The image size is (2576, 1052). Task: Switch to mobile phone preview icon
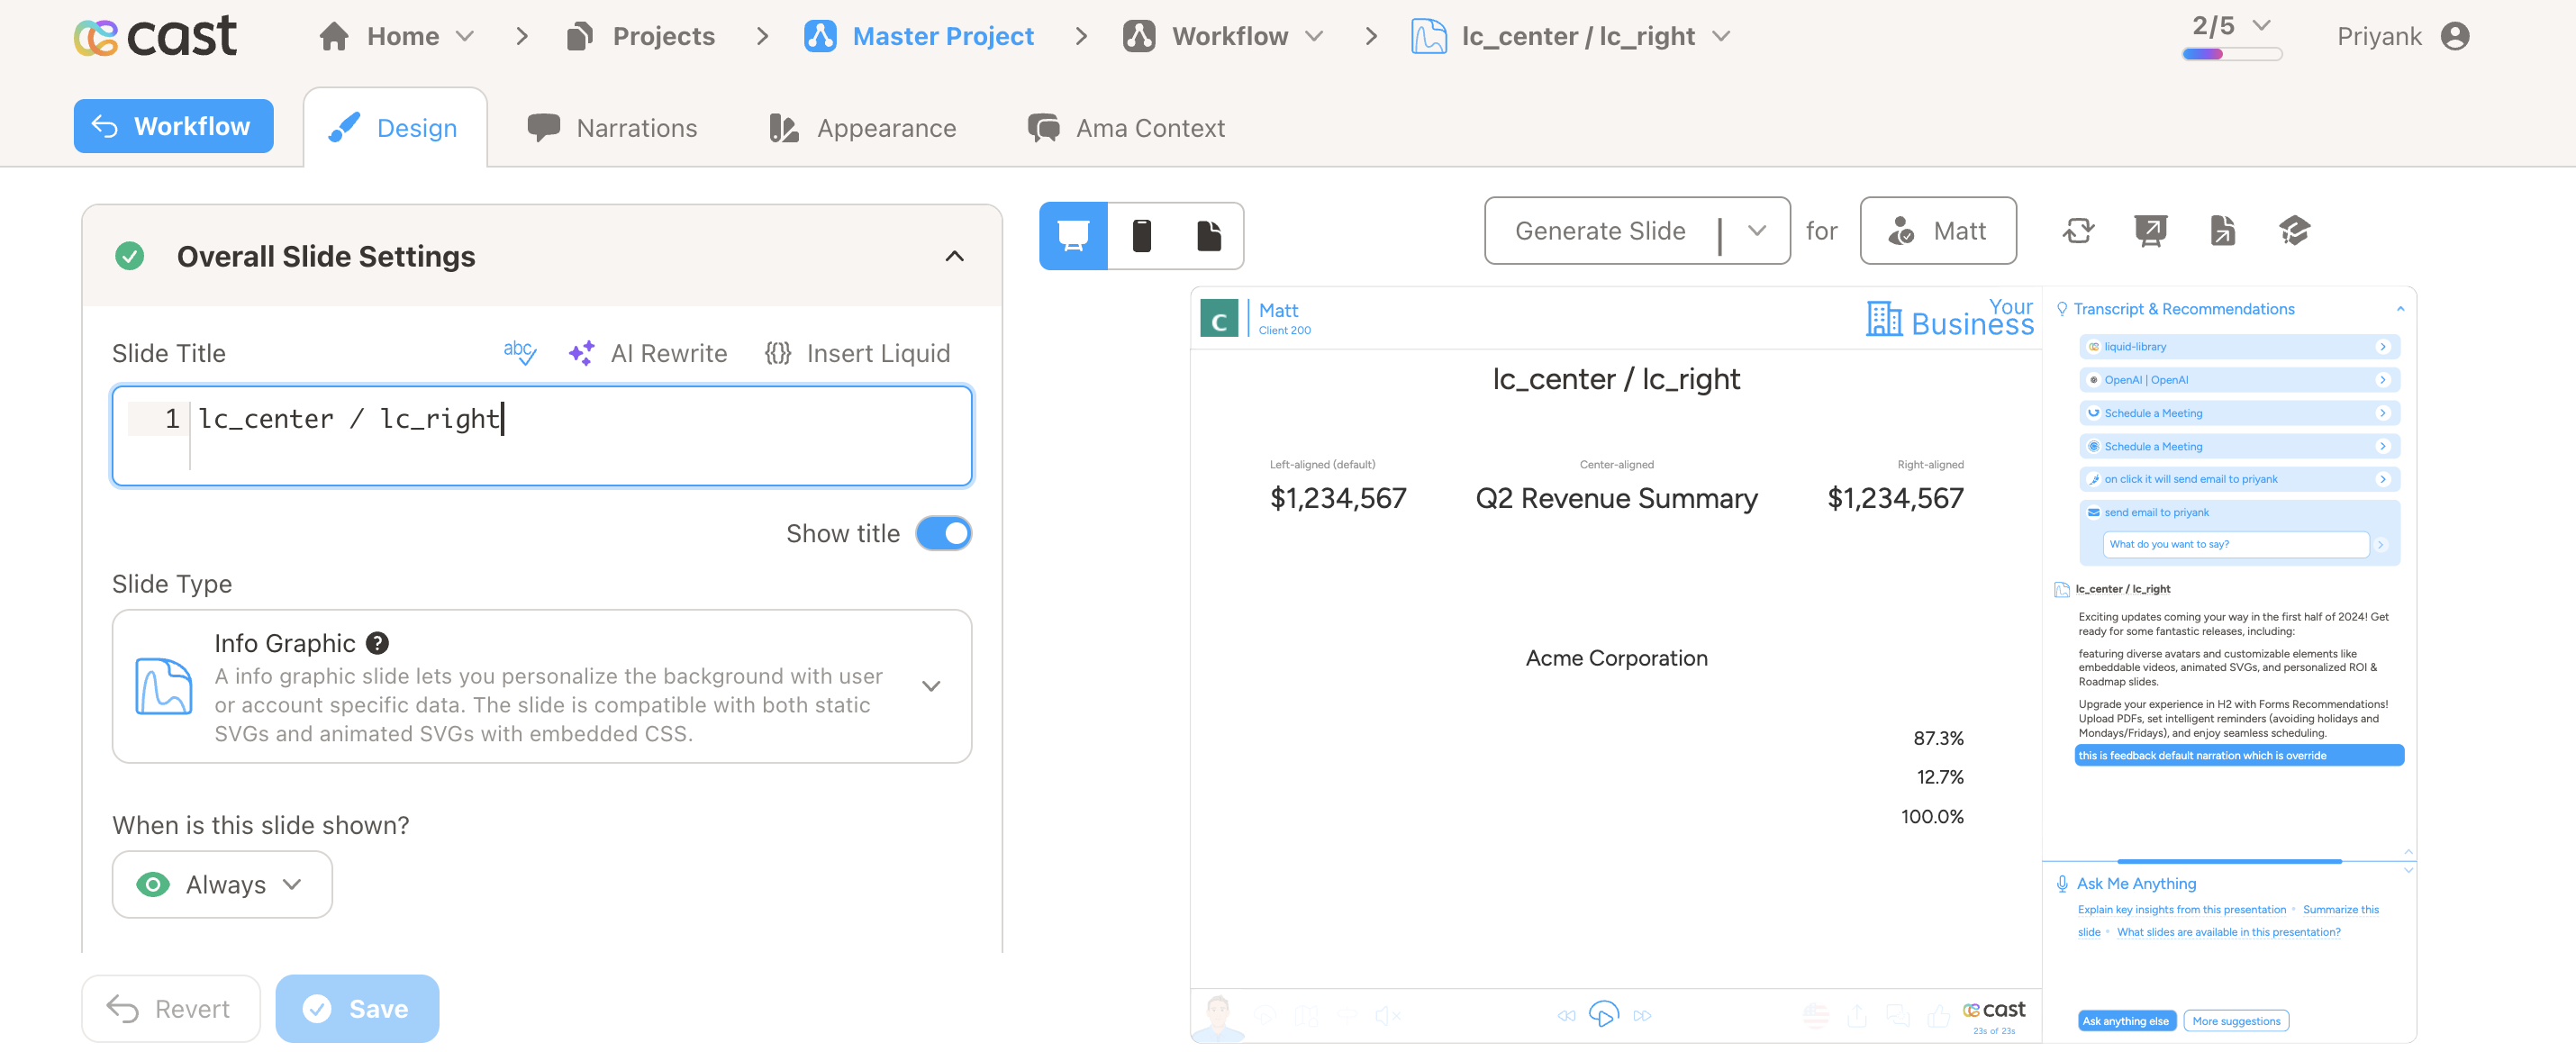pyautogui.click(x=1141, y=236)
